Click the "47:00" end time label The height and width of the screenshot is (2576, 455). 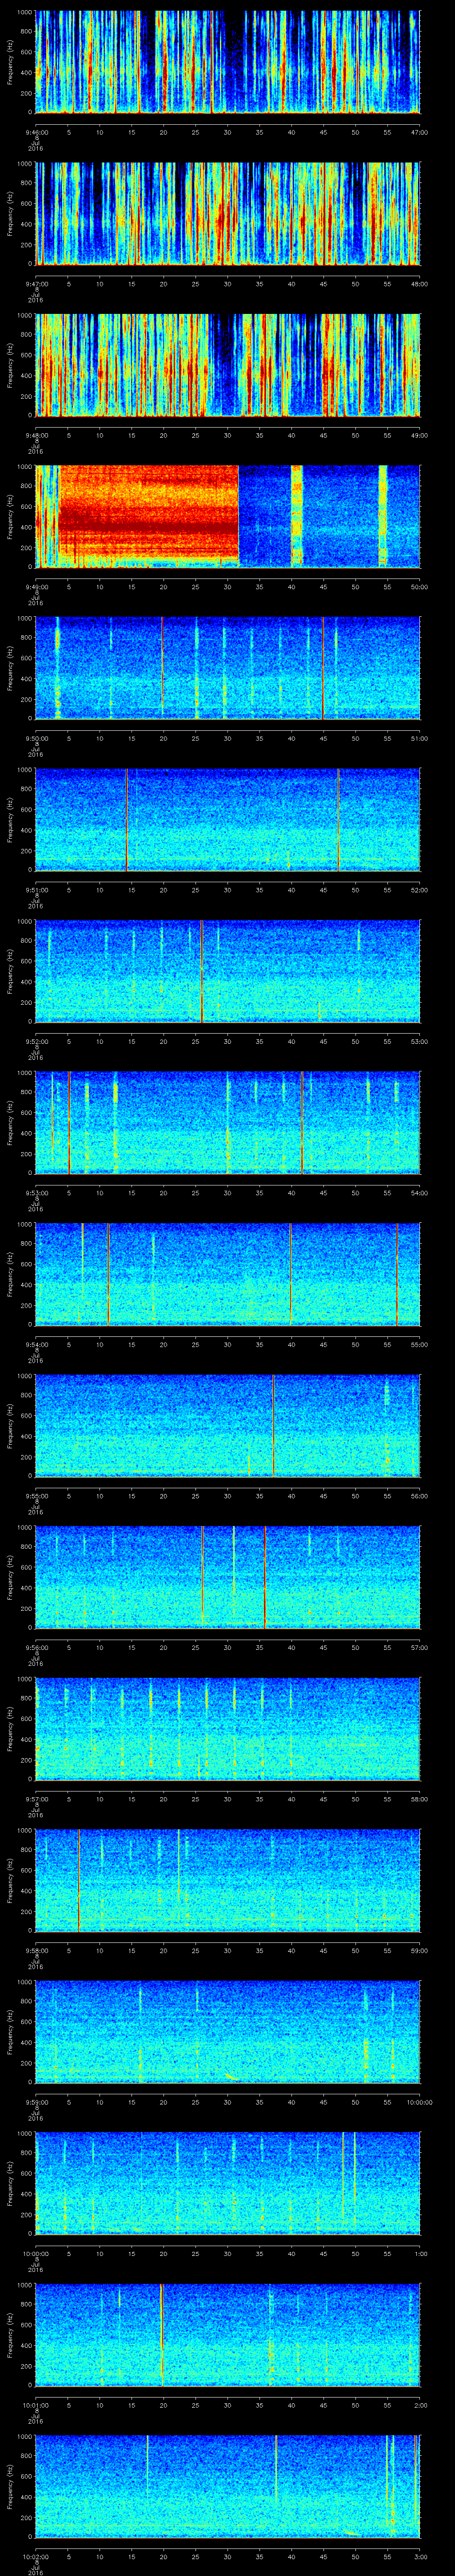419,132
